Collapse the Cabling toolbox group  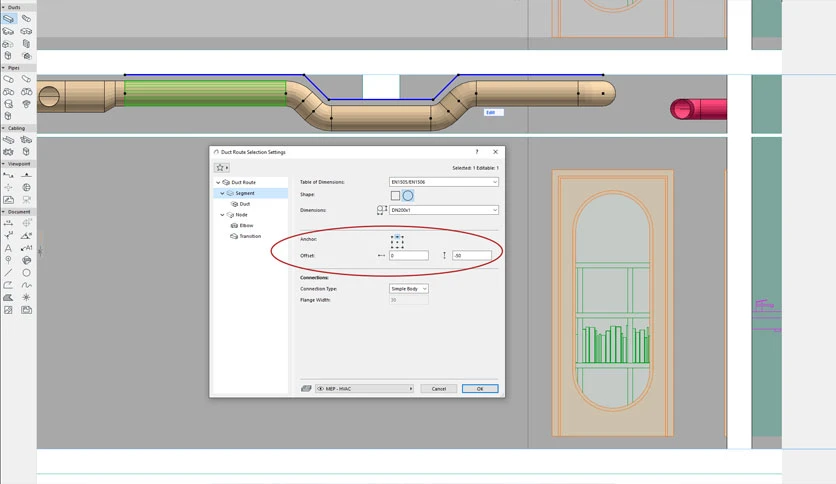click(3, 128)
